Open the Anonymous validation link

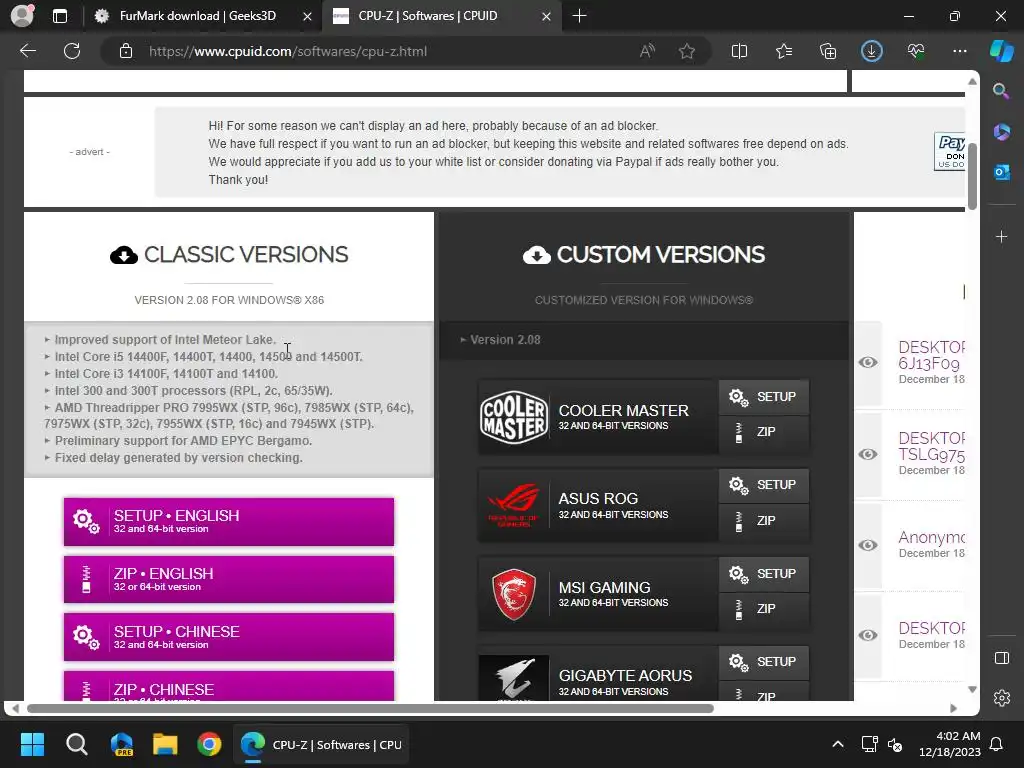click(931, 537)
